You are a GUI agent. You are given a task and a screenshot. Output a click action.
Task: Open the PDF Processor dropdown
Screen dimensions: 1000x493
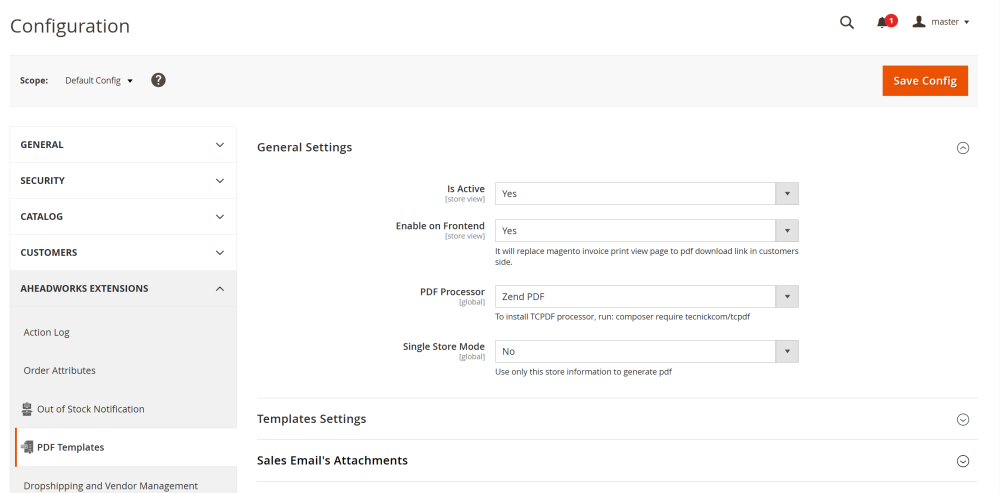647,297
